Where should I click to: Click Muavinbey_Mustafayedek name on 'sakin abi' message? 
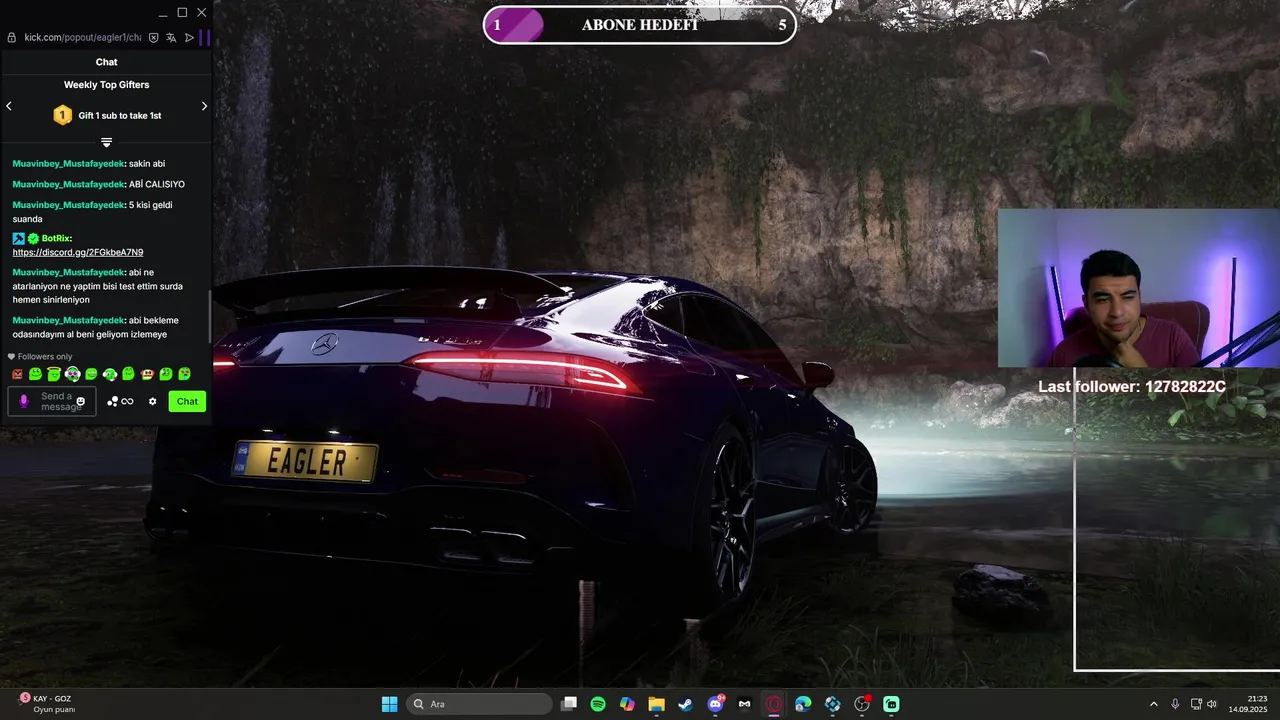(69, 163)
